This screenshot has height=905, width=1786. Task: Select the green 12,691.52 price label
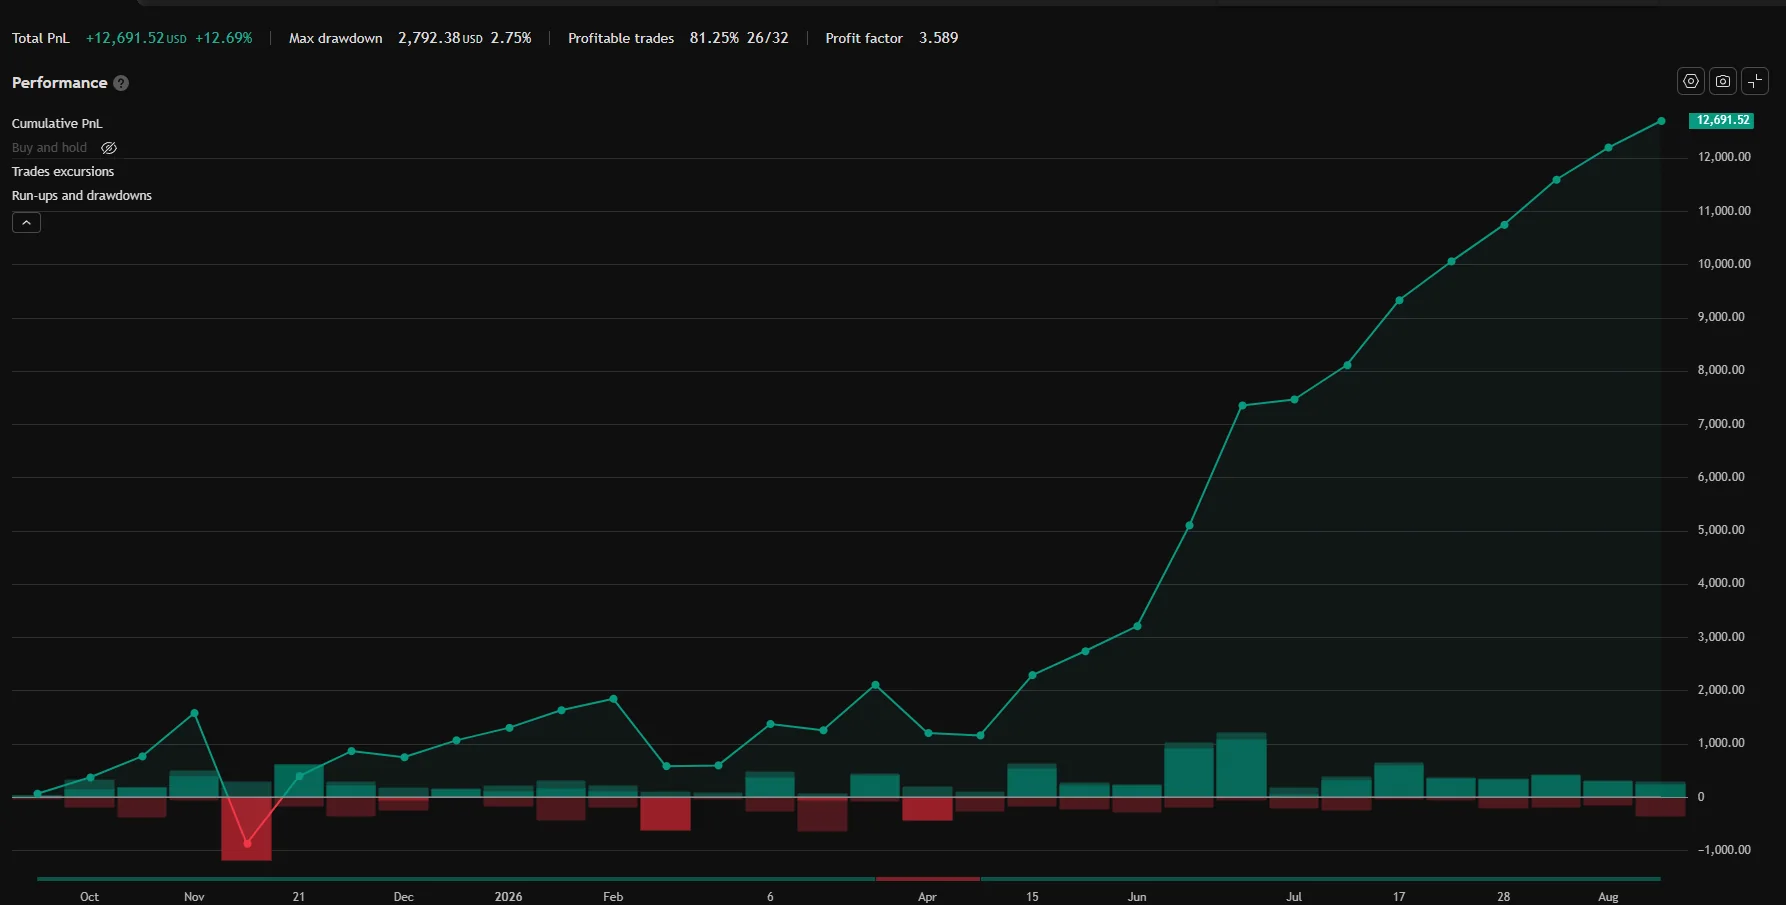click(1722, 120)
